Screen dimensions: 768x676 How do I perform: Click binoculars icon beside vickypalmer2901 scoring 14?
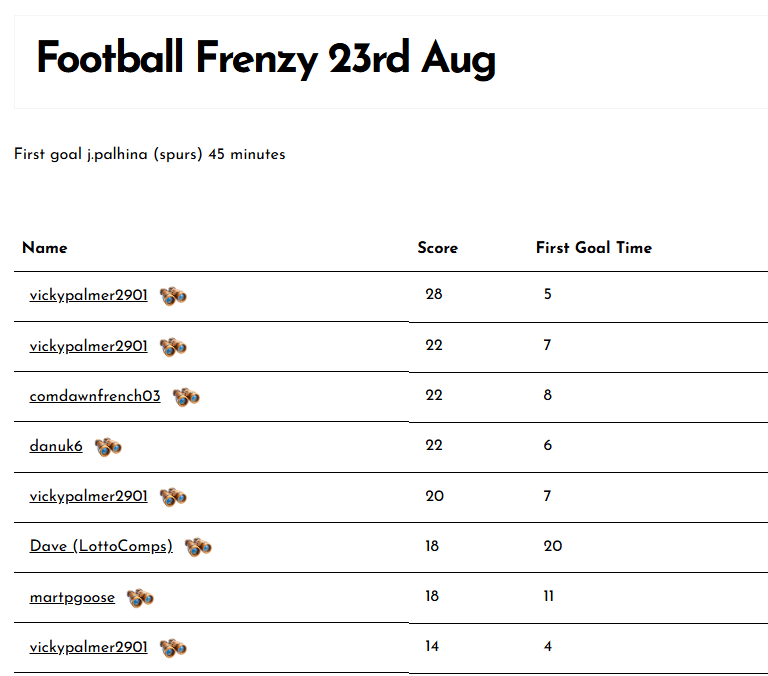click(x=174, y=648)
